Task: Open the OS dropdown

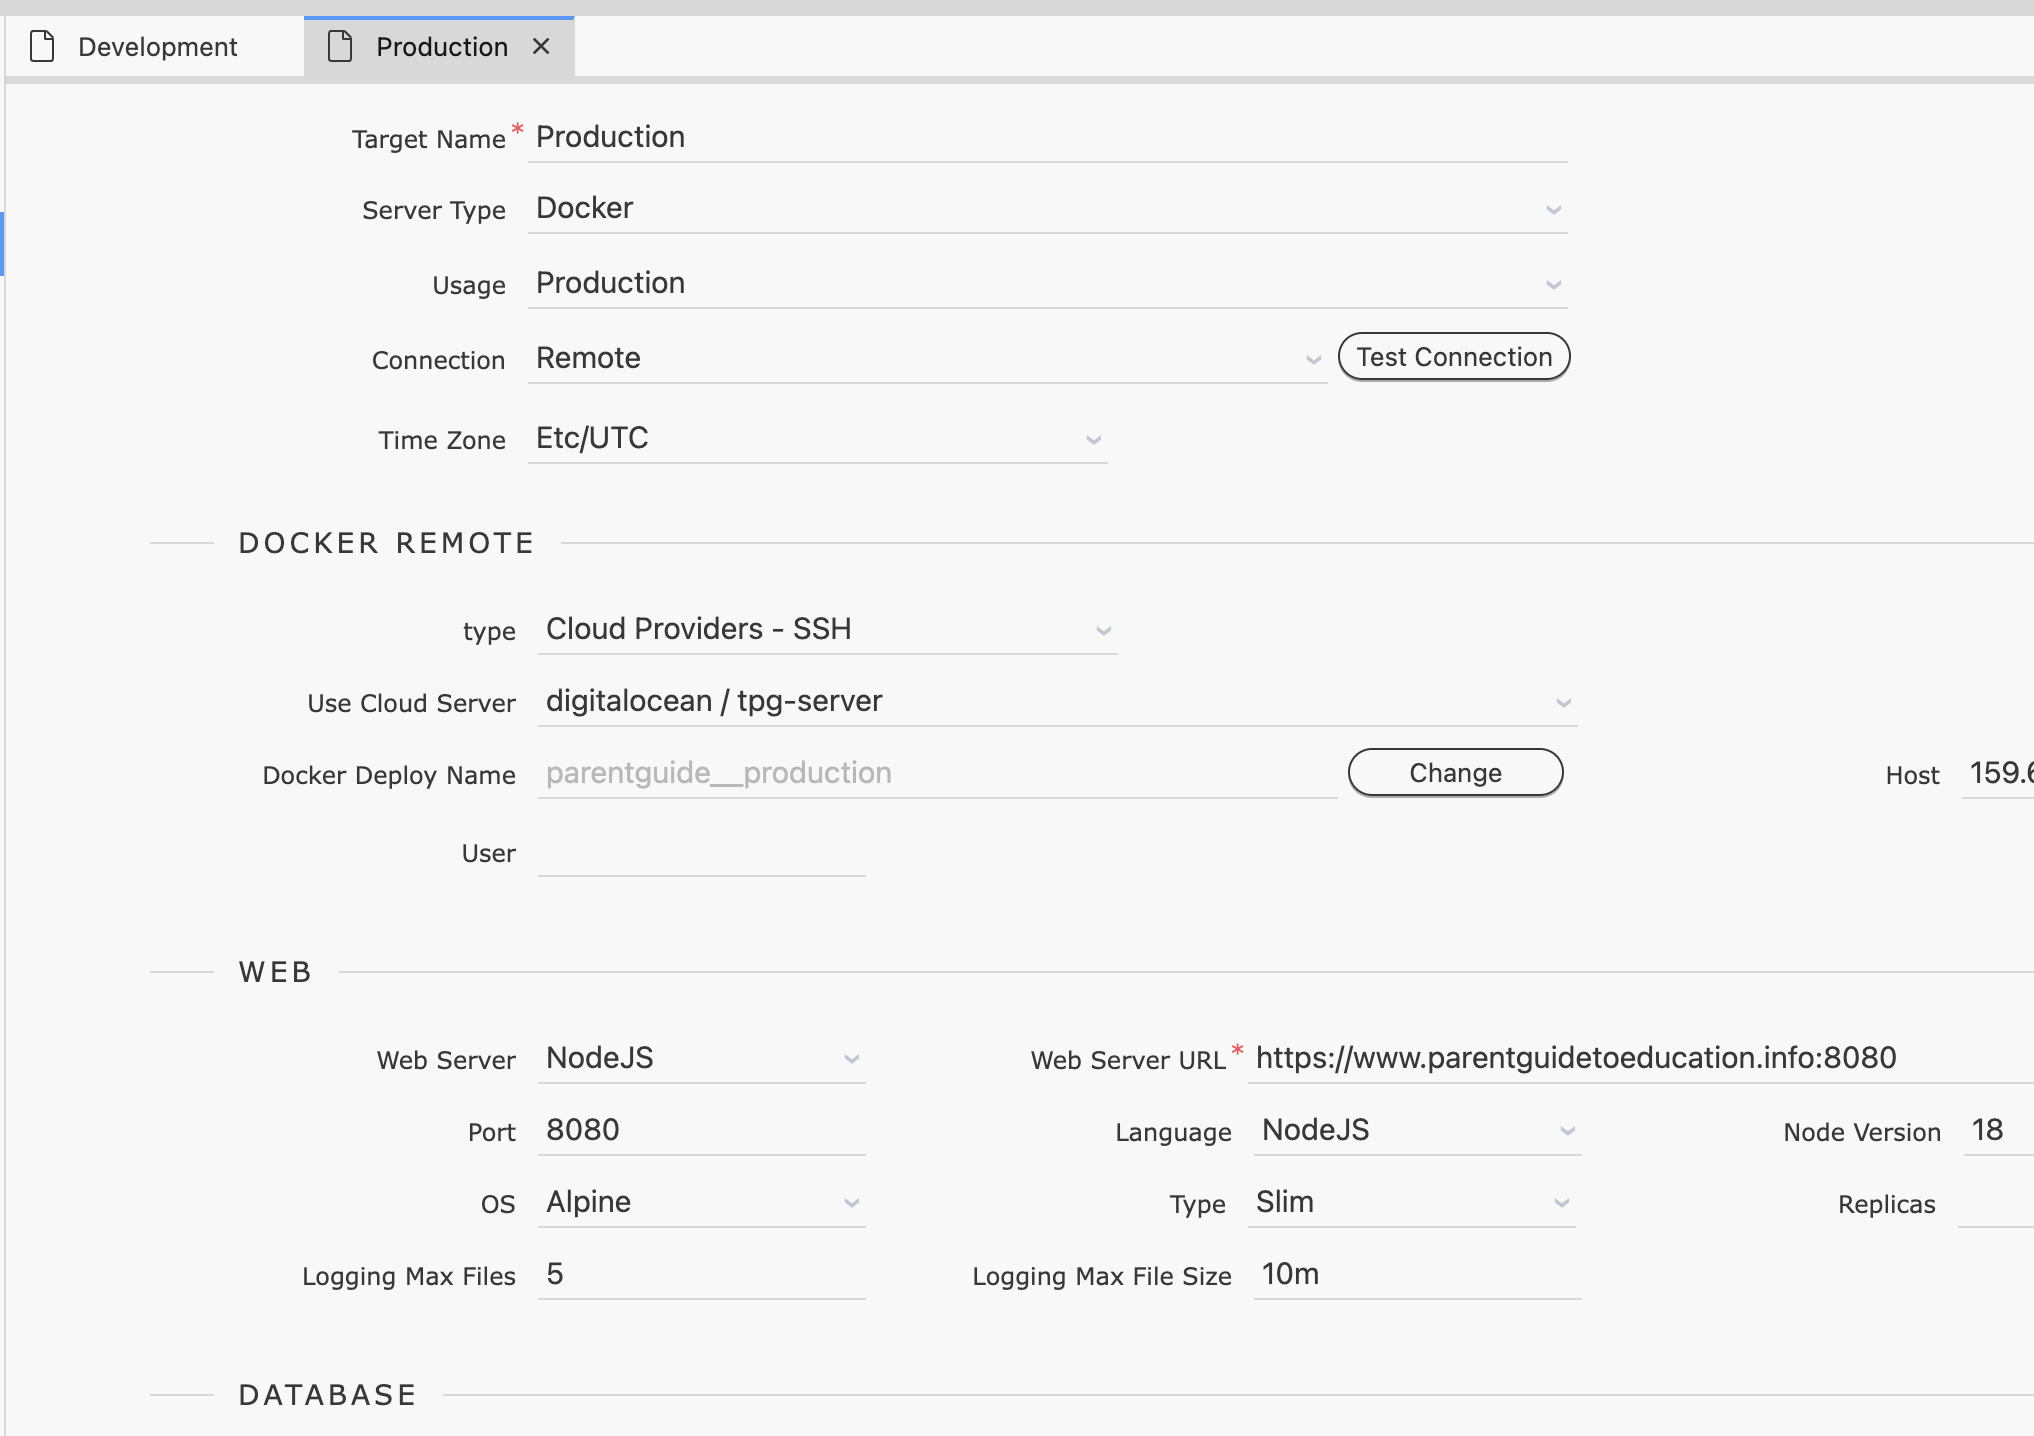Action: tap(701, 1202)
